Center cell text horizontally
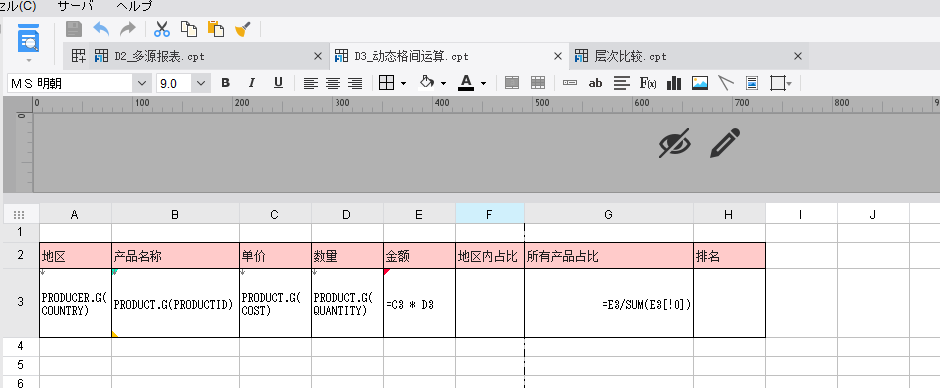Screen dimensions: 940x388 333,83
